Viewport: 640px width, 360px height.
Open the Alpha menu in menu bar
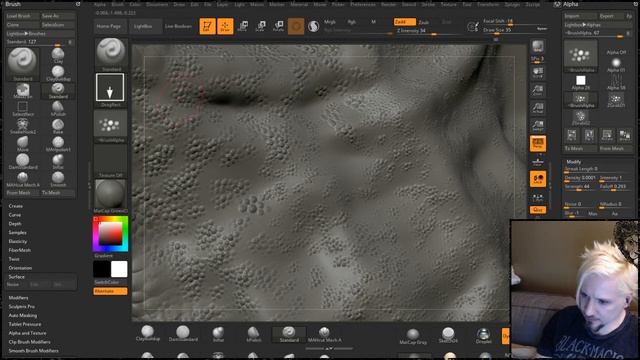tap(100, 4)
